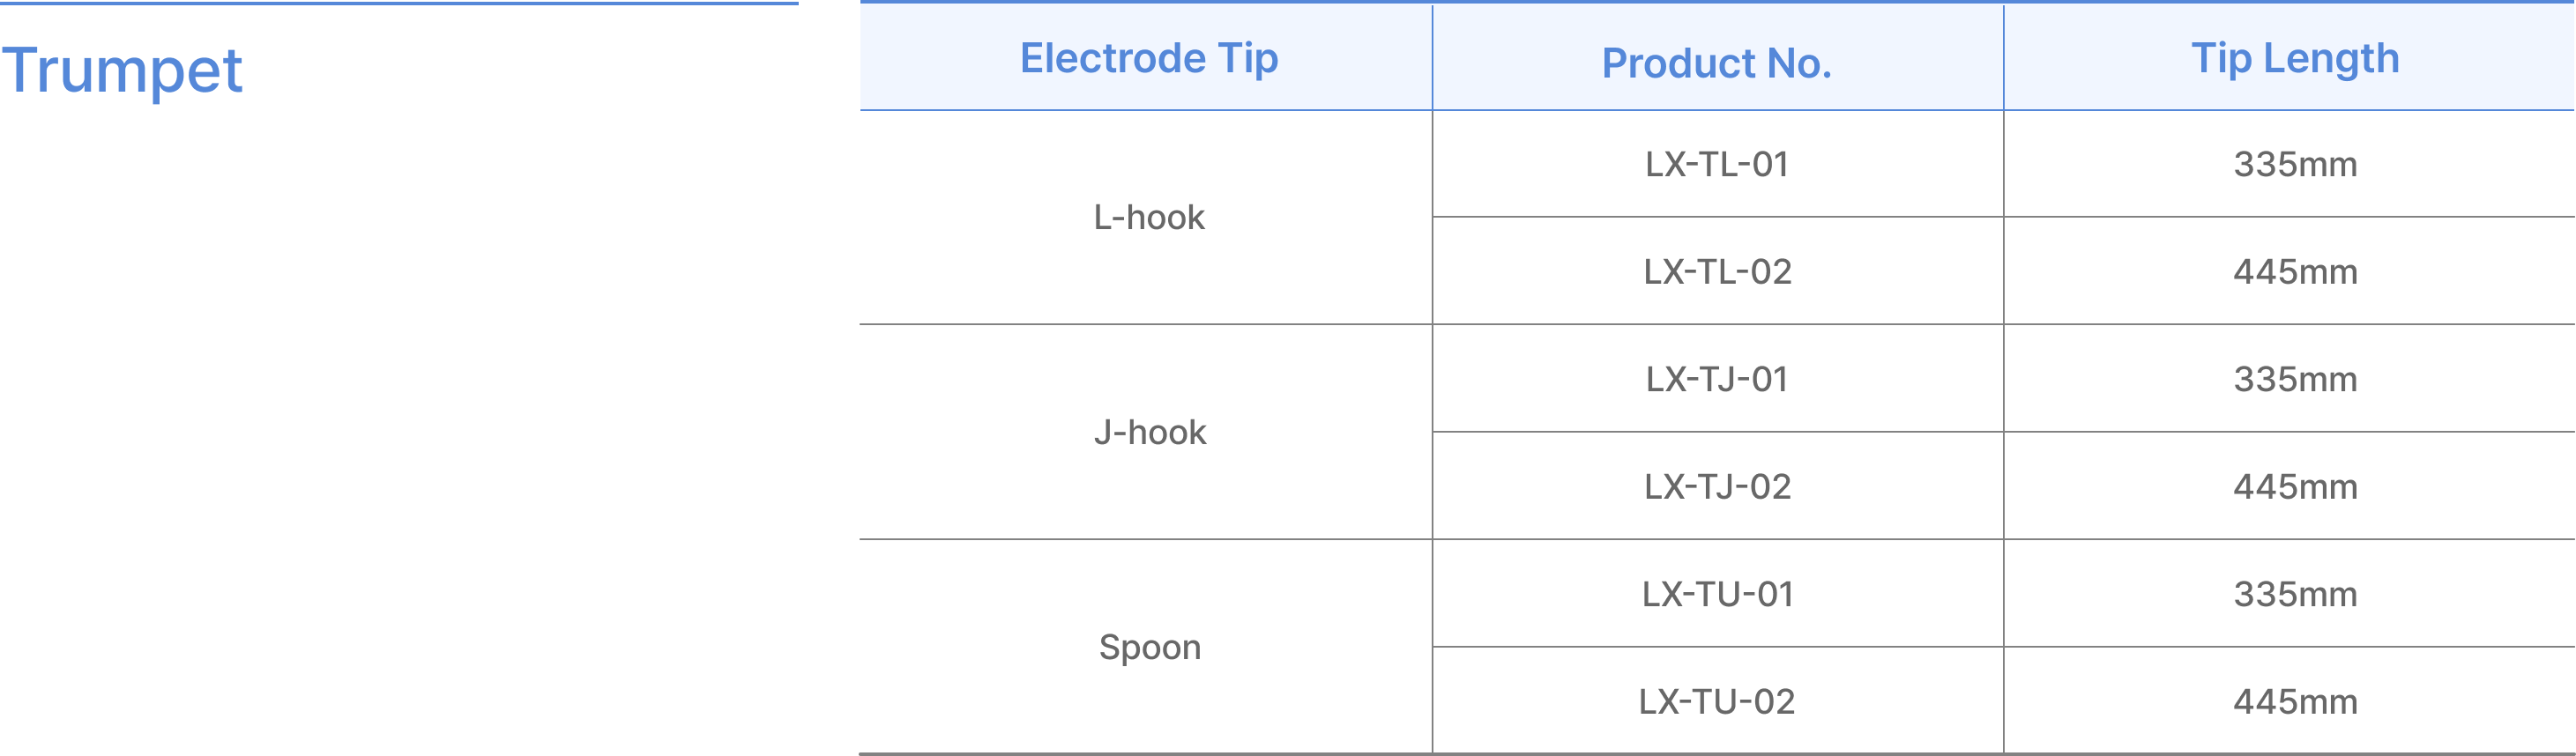
Task: Select the Electrode Tip column header
Action: click(1149, 58)
